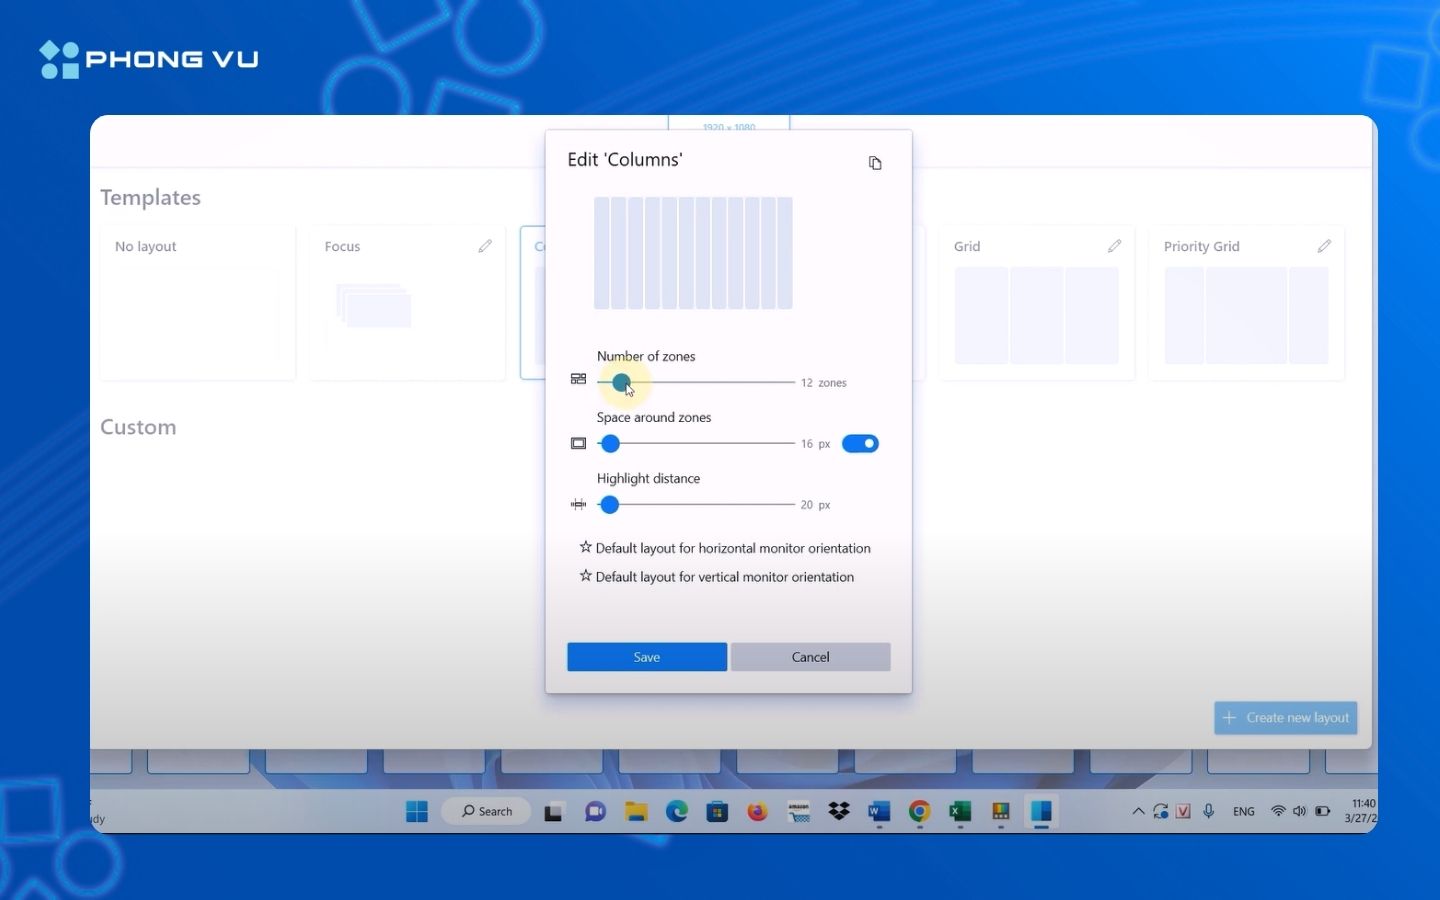
Task: Toggle the Space around zones switch
Action: [x=860, y=444]
